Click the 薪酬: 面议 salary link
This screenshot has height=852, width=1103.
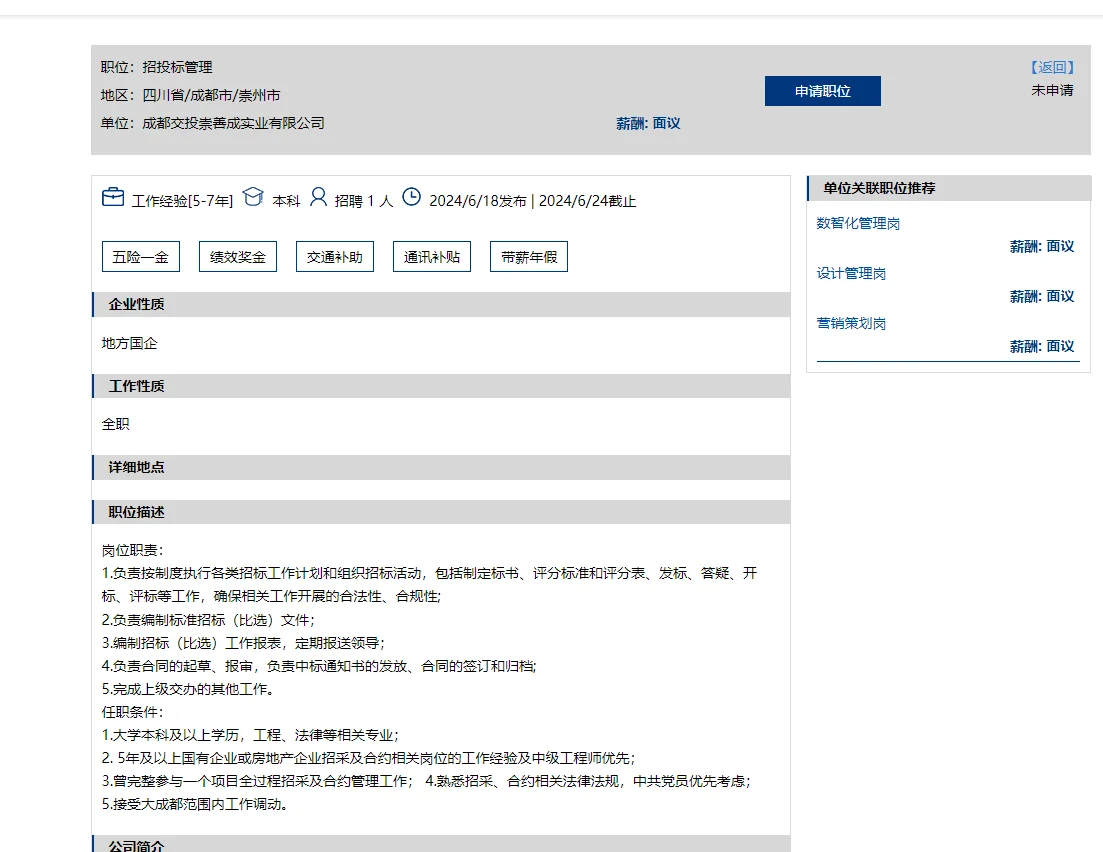coord(647,123)
